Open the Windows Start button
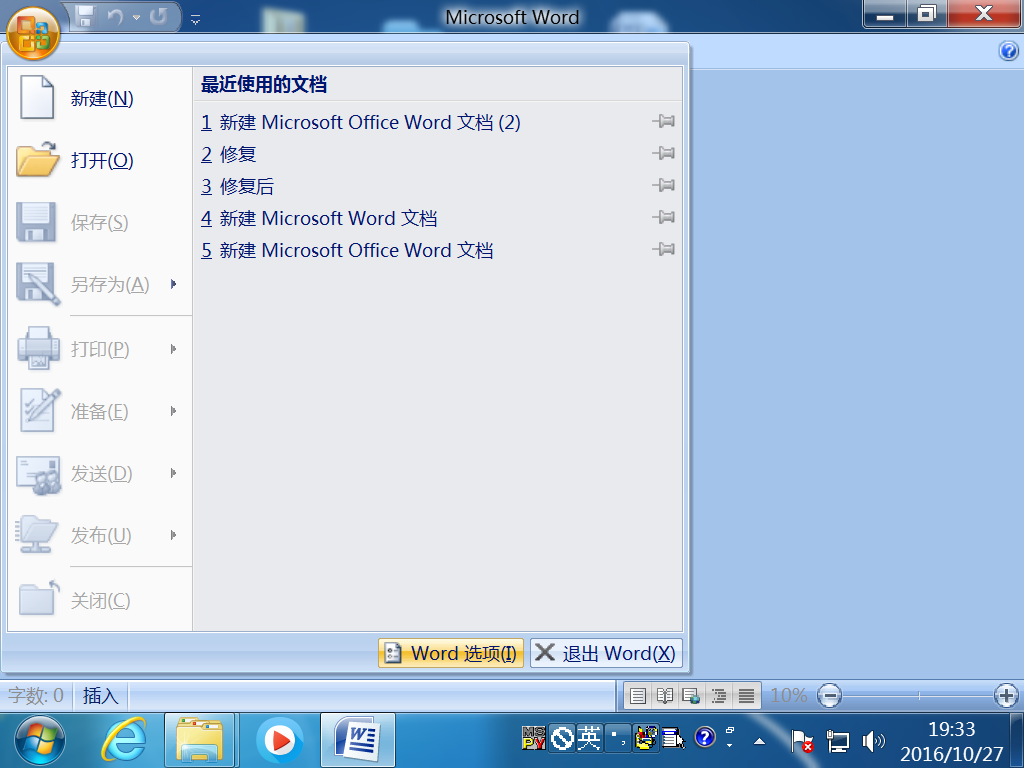1024x768 pixels. [40, 741]
